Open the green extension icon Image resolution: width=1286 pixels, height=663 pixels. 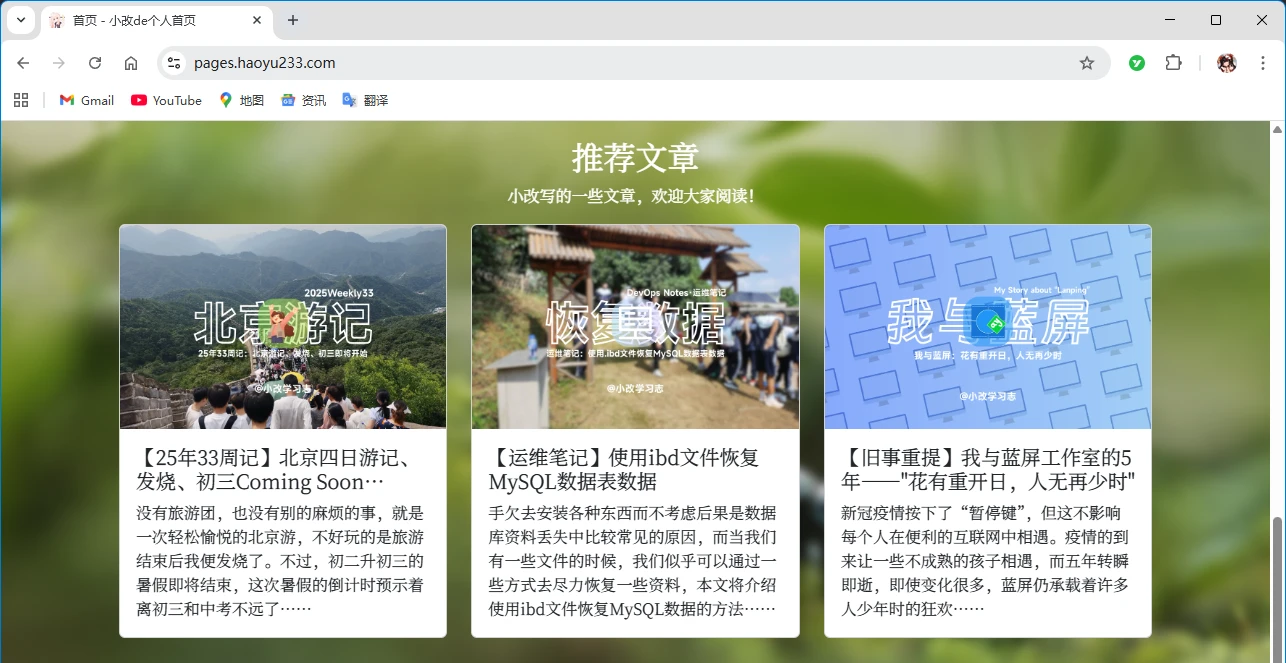tap(1137, 63)
